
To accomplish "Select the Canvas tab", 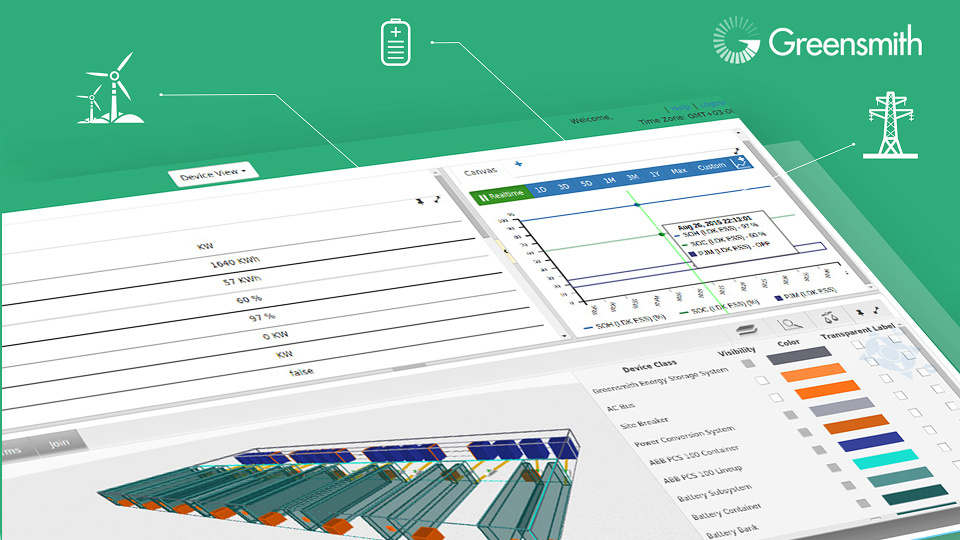I will (x=480, y=172).
